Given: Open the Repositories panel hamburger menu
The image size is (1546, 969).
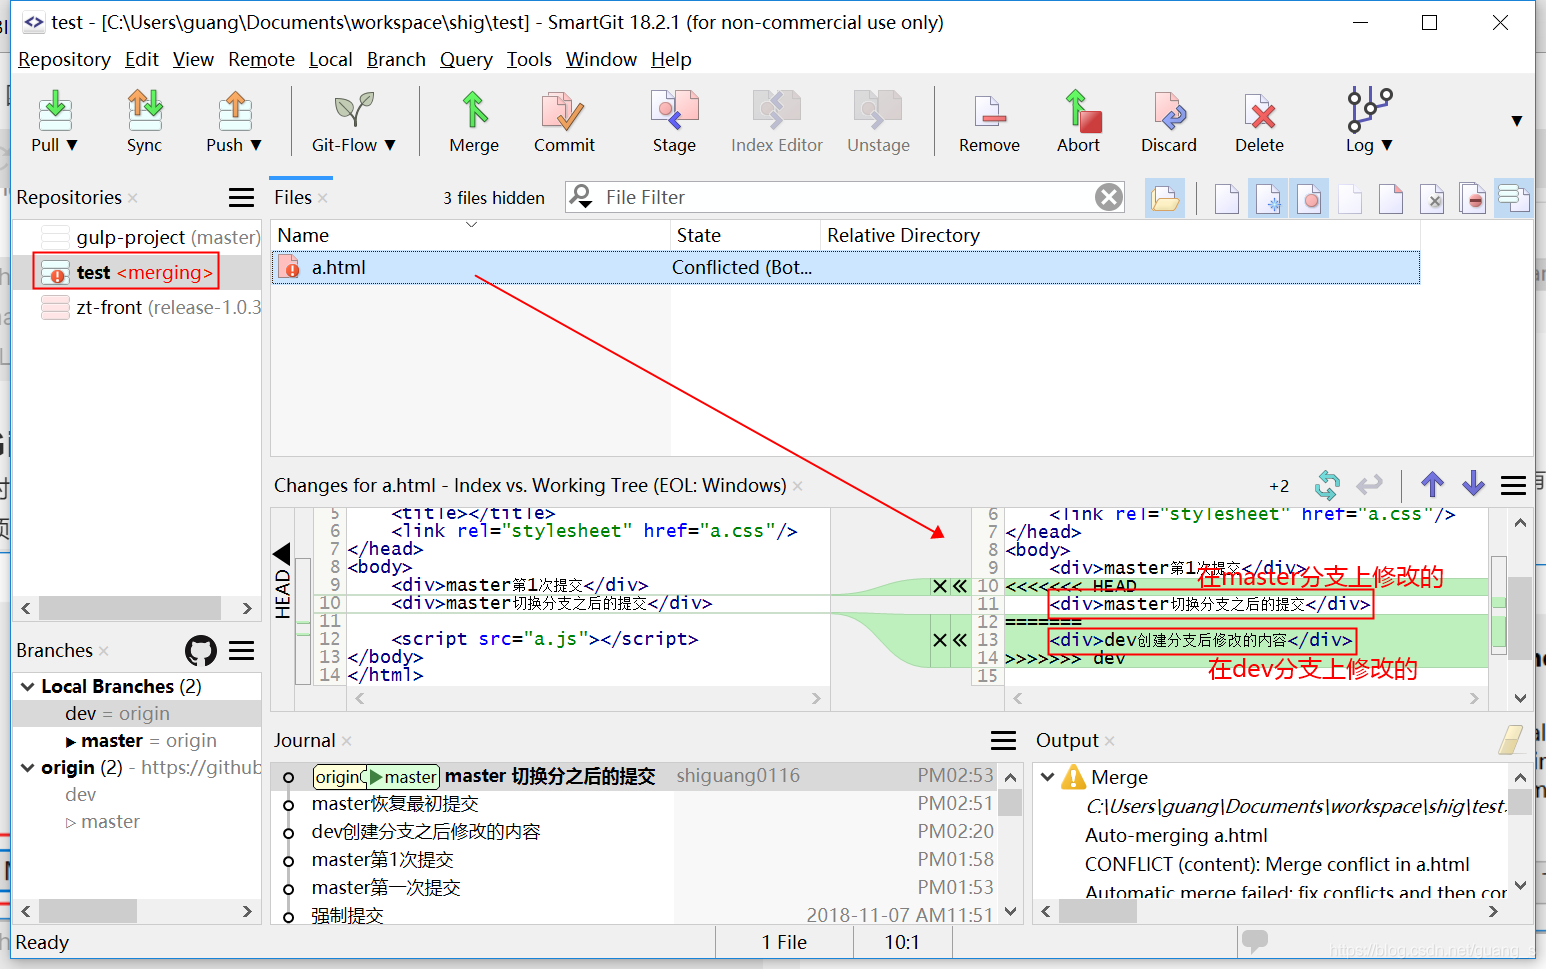Looking at the screenshot, I should [241, 197].
